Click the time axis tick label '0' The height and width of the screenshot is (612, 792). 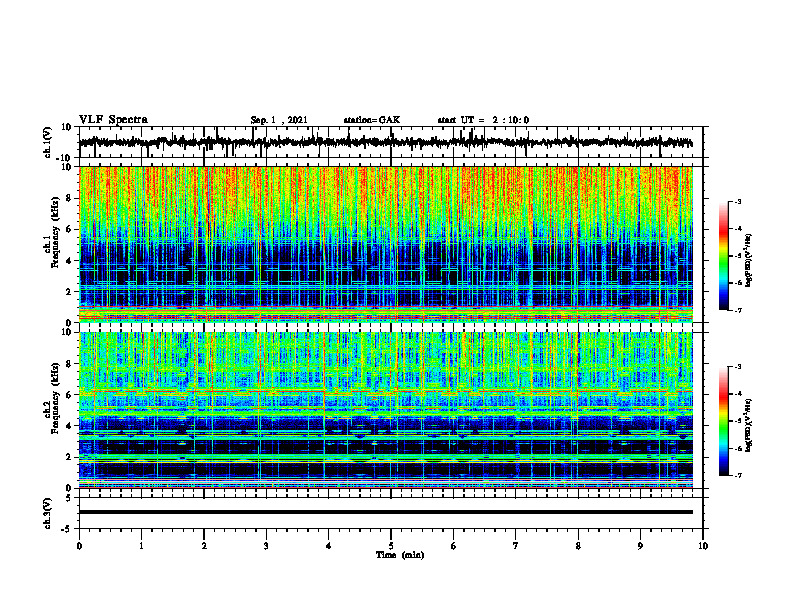click(x=79, y=546)
